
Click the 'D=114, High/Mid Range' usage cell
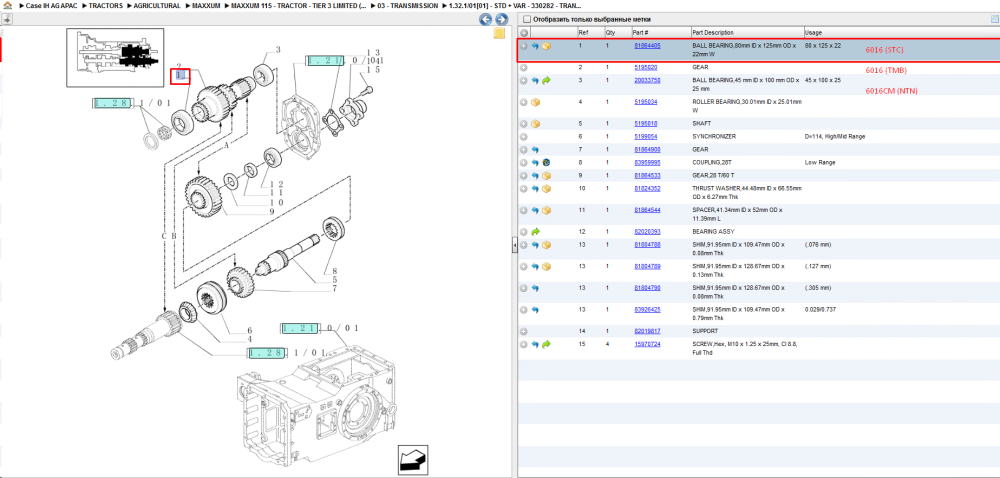[x=835, y=137]
